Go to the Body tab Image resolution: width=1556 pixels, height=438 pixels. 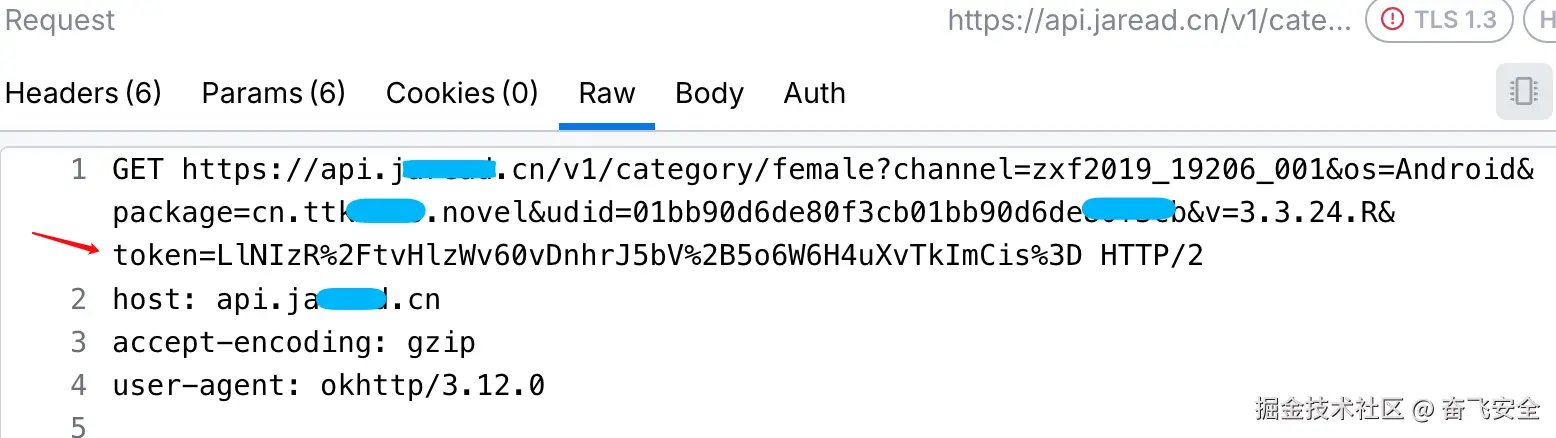(x=709, y=93)
